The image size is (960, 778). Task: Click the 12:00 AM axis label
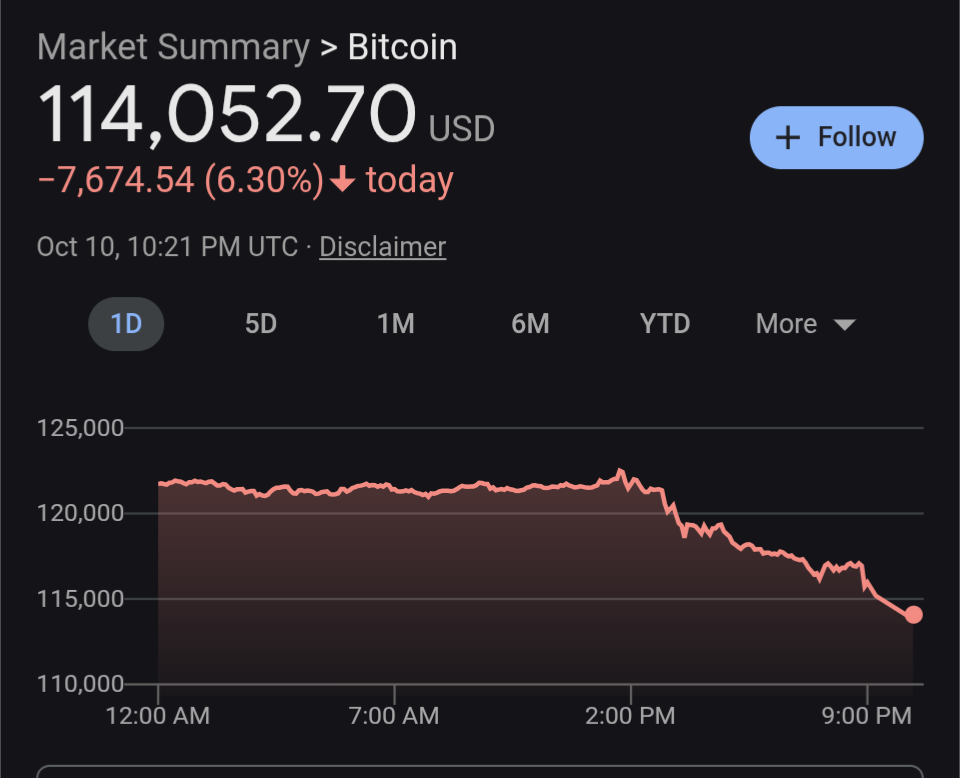click(x=158, y=716)
